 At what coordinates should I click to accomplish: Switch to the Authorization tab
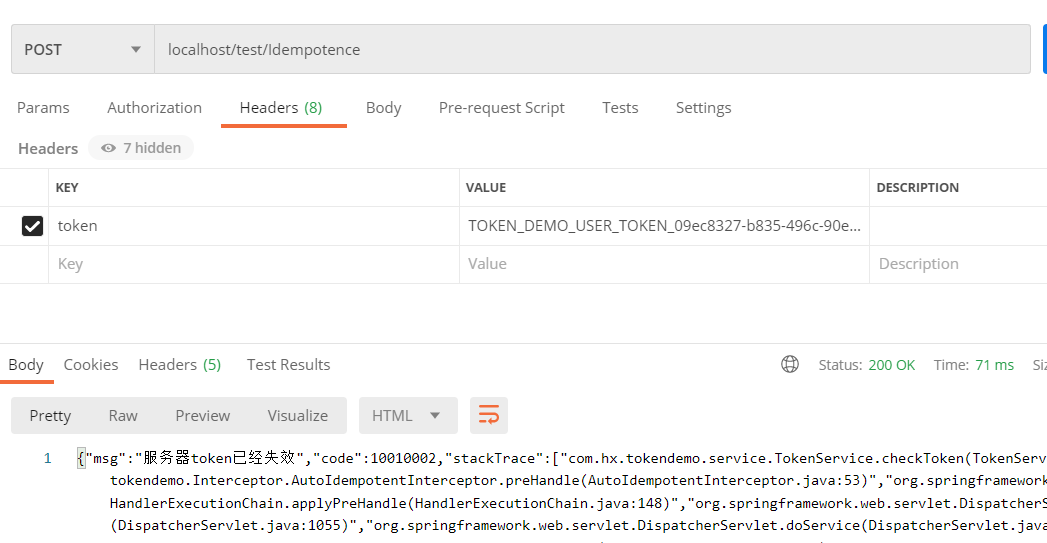(154, 108)
